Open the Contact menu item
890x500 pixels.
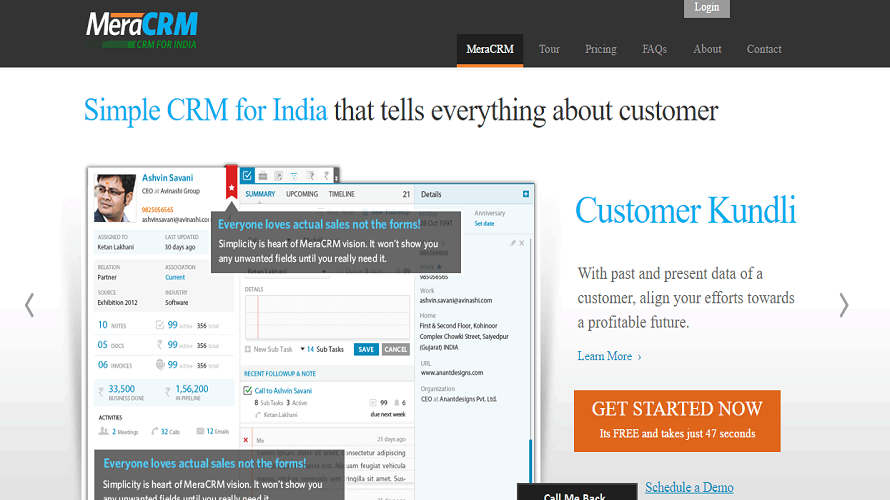click(x=764, y=49)
